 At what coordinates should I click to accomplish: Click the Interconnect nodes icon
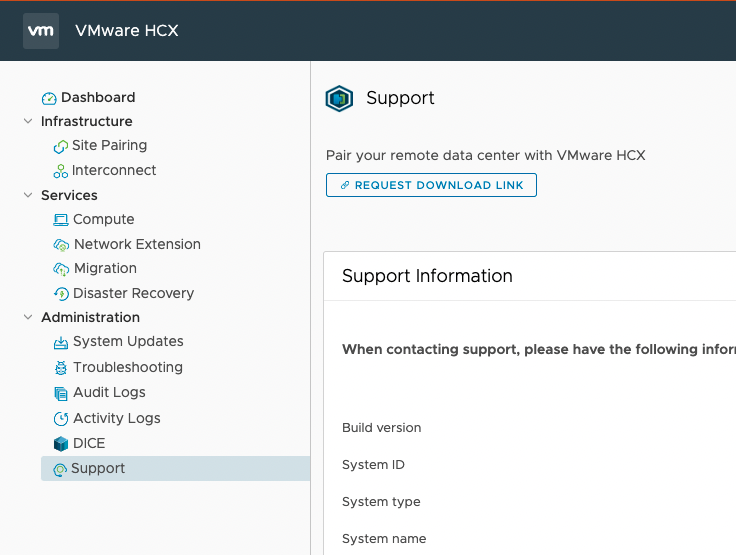(61, 171)
